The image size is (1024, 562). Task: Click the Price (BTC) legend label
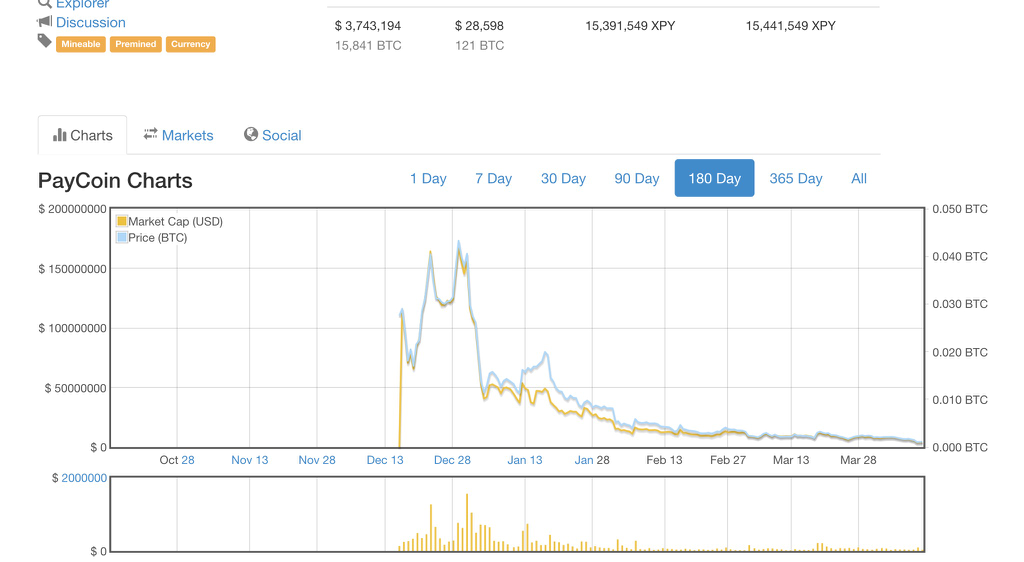157,238
